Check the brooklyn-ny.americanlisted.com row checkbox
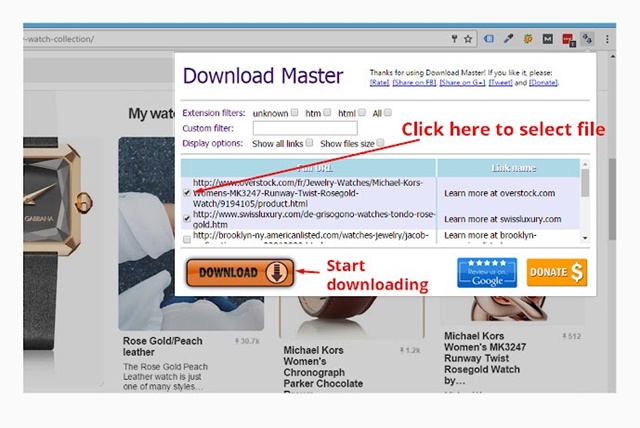Screen dimensions: 640x428 (187, 240)
